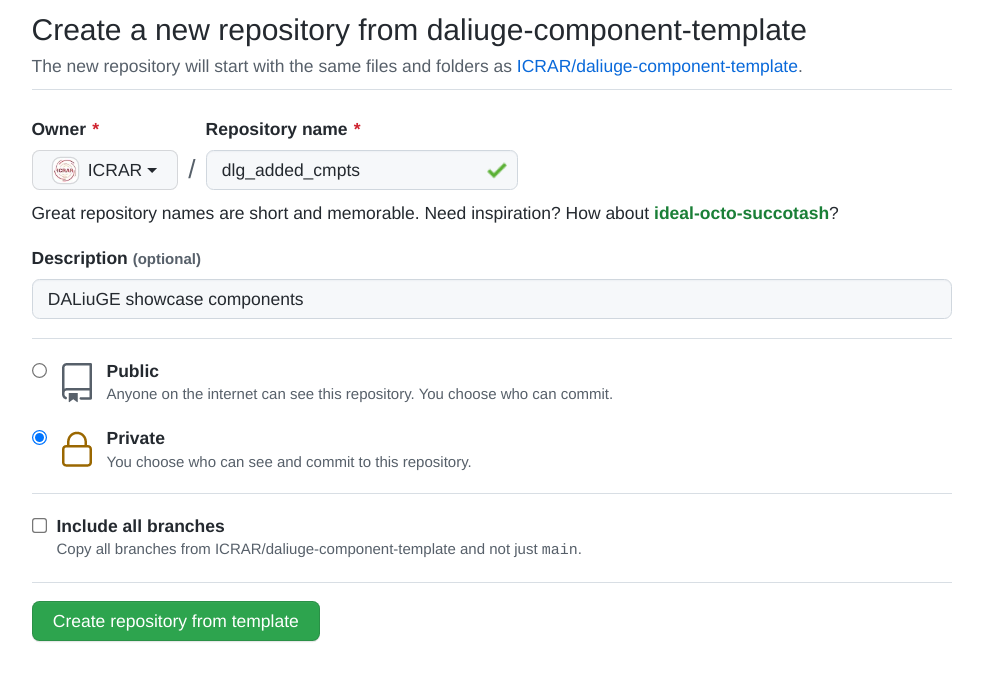Click Create repository from template button
The width and height of the screenshot is (985, 679).
(176, 621)
